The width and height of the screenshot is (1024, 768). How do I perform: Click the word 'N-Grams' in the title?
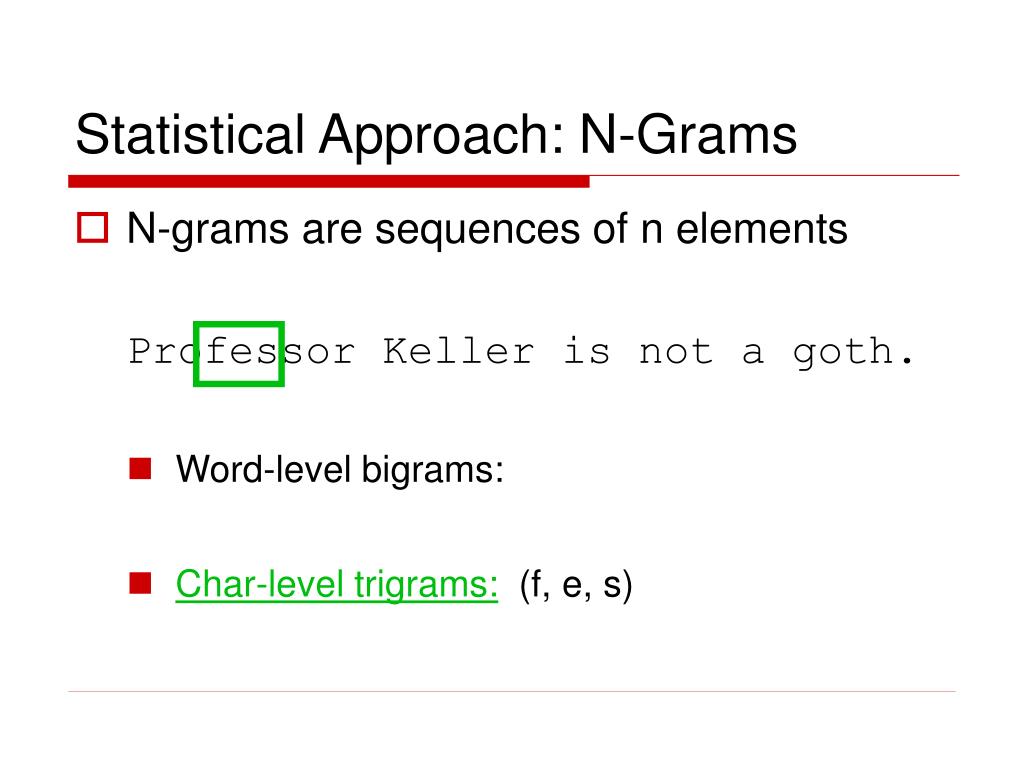click(x=688, y=135)
